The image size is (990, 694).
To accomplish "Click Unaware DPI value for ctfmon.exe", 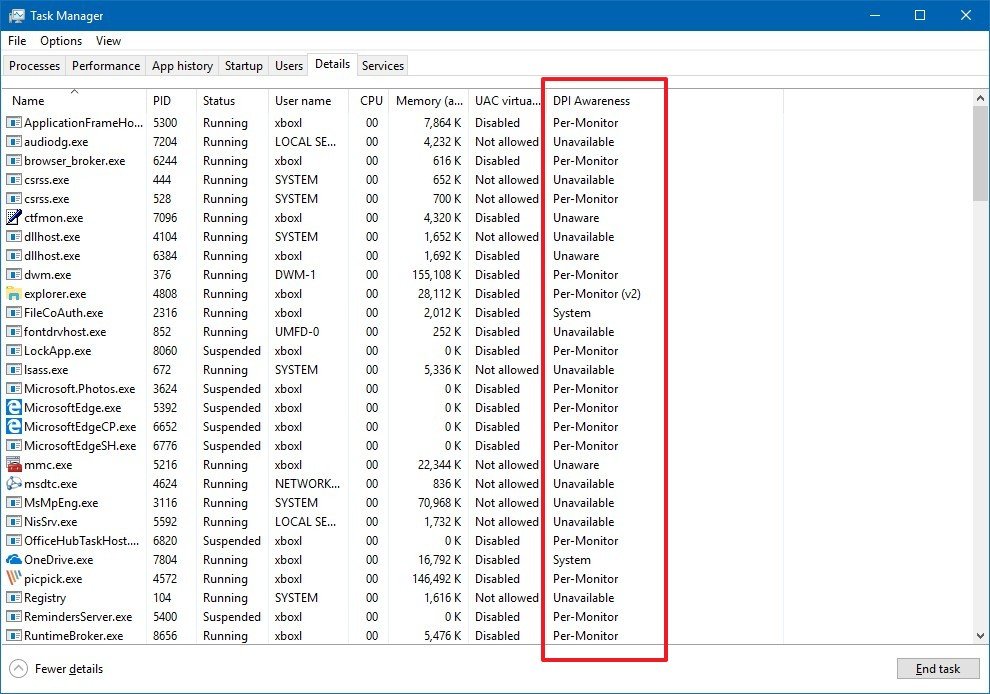I will click(x=576, y=217).
